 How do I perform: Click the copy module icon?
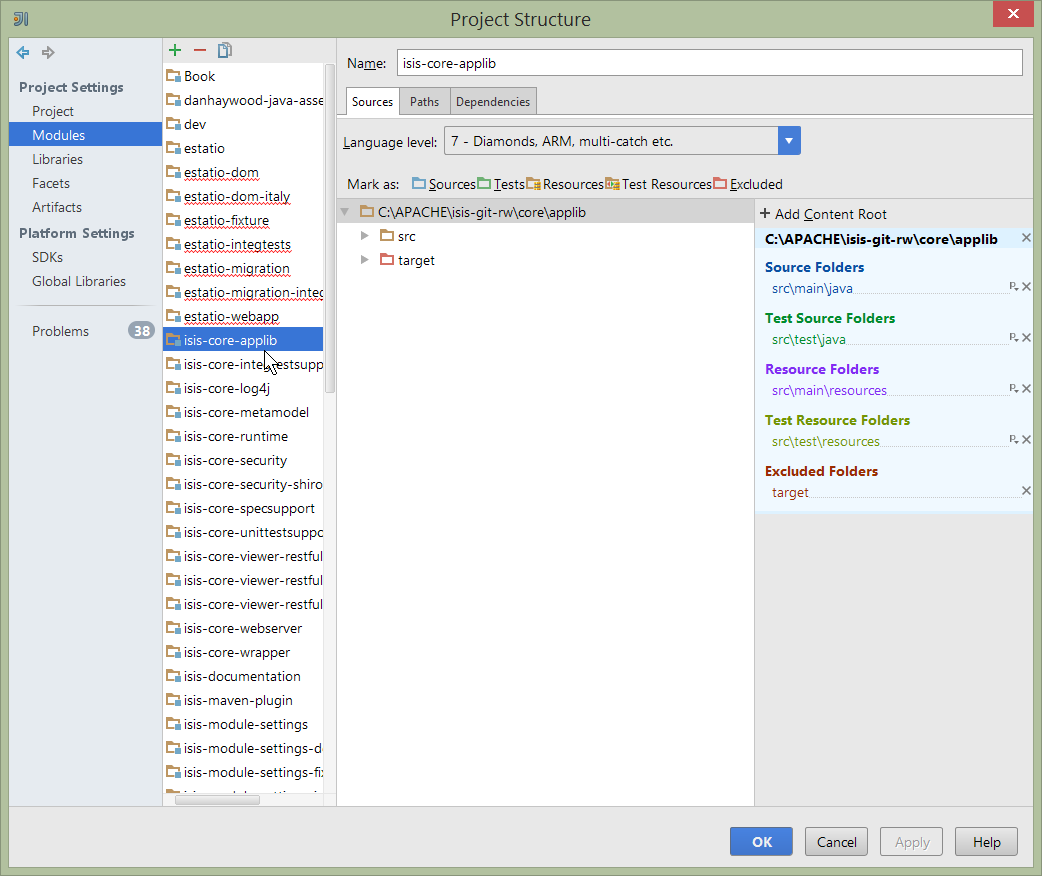(225, 50)
